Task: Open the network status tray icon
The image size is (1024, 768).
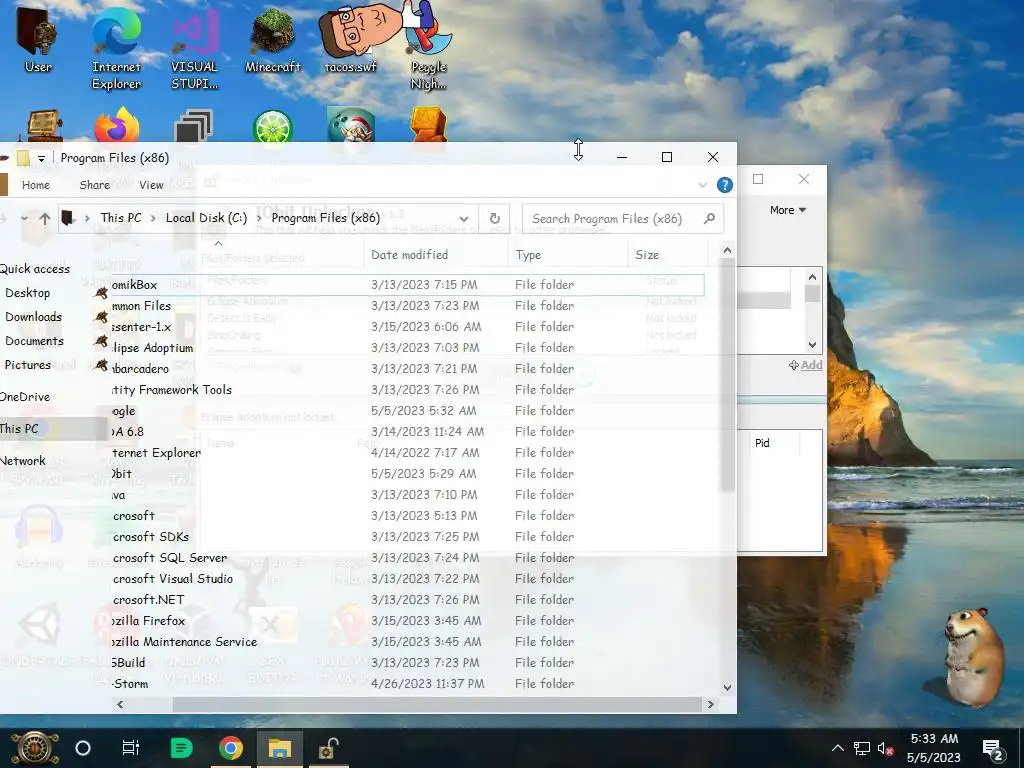Action: tap(862, 748)
